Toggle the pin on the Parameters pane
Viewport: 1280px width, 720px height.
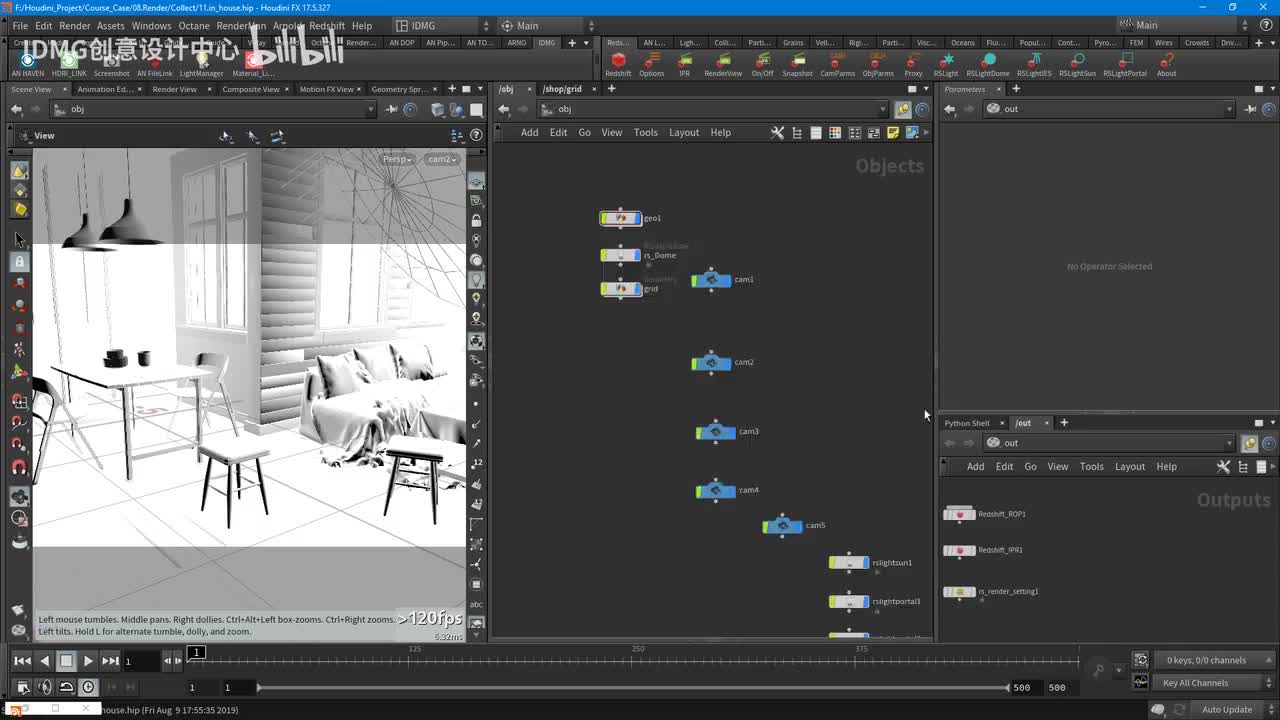tap(1250, 109)
